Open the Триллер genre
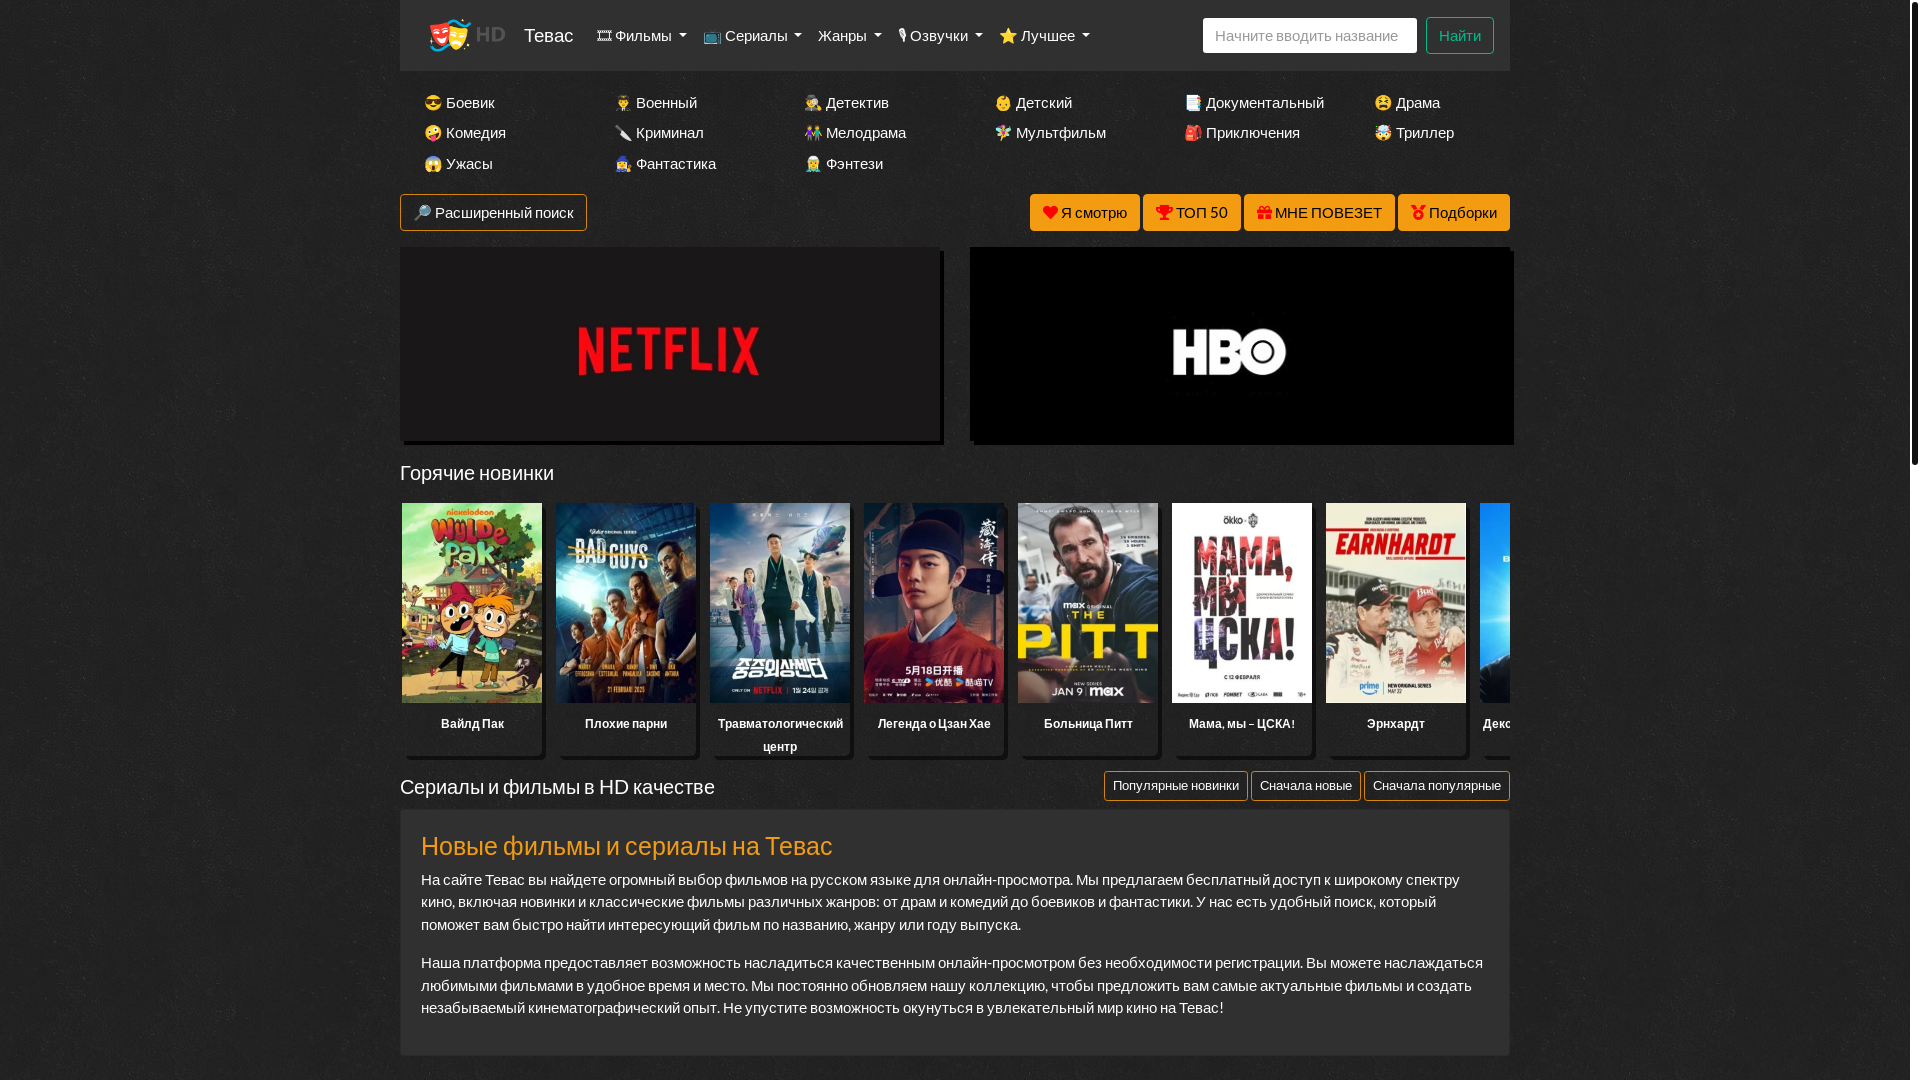 click(1414, 133)
